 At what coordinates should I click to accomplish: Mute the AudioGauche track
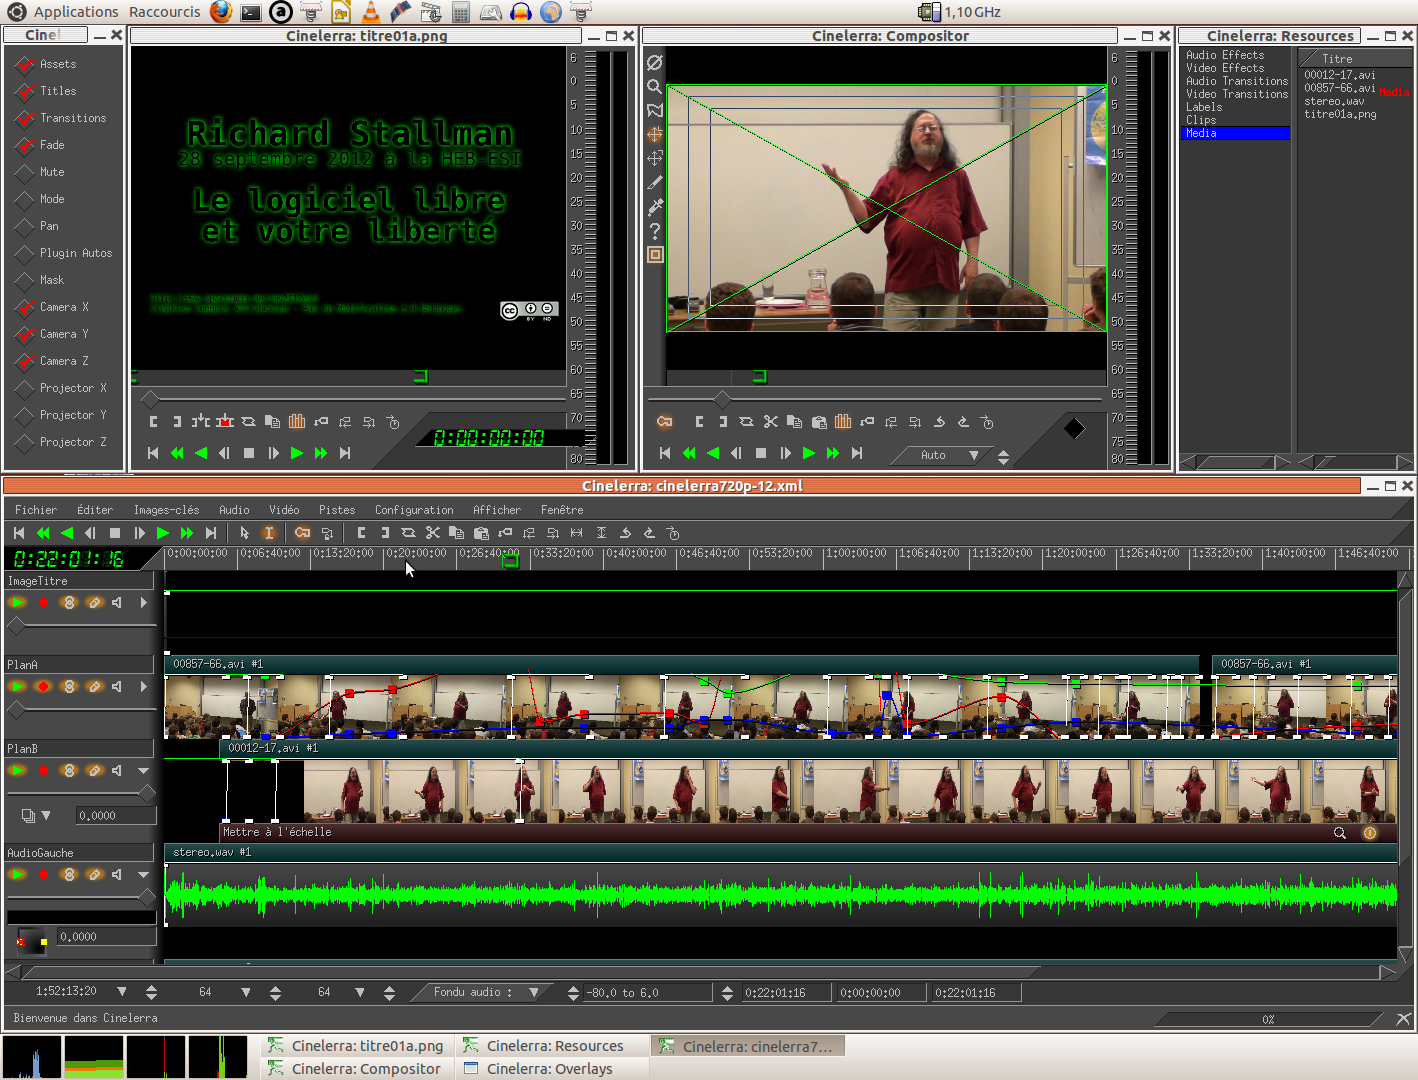(x=118, y=874)
